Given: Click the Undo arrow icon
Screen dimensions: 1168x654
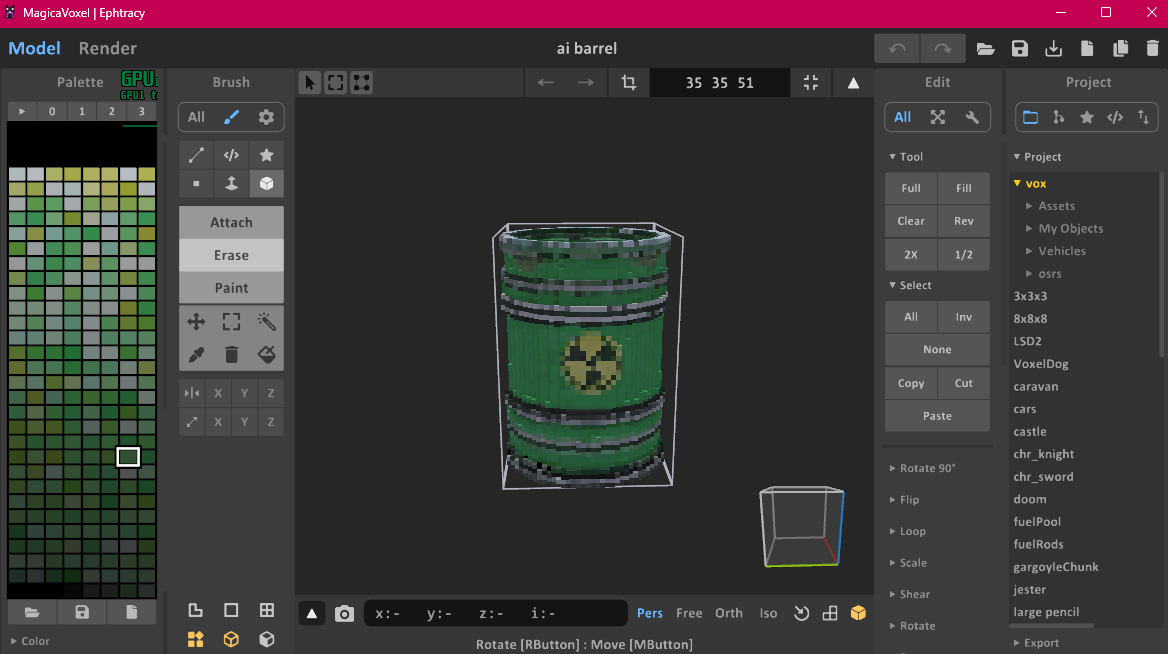Looking at the screenshot, I should click(897, 48).
